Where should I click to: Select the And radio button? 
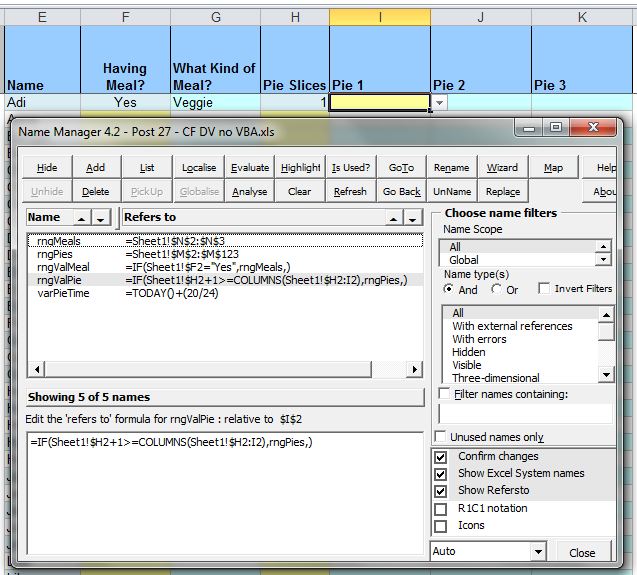(448, 289)
